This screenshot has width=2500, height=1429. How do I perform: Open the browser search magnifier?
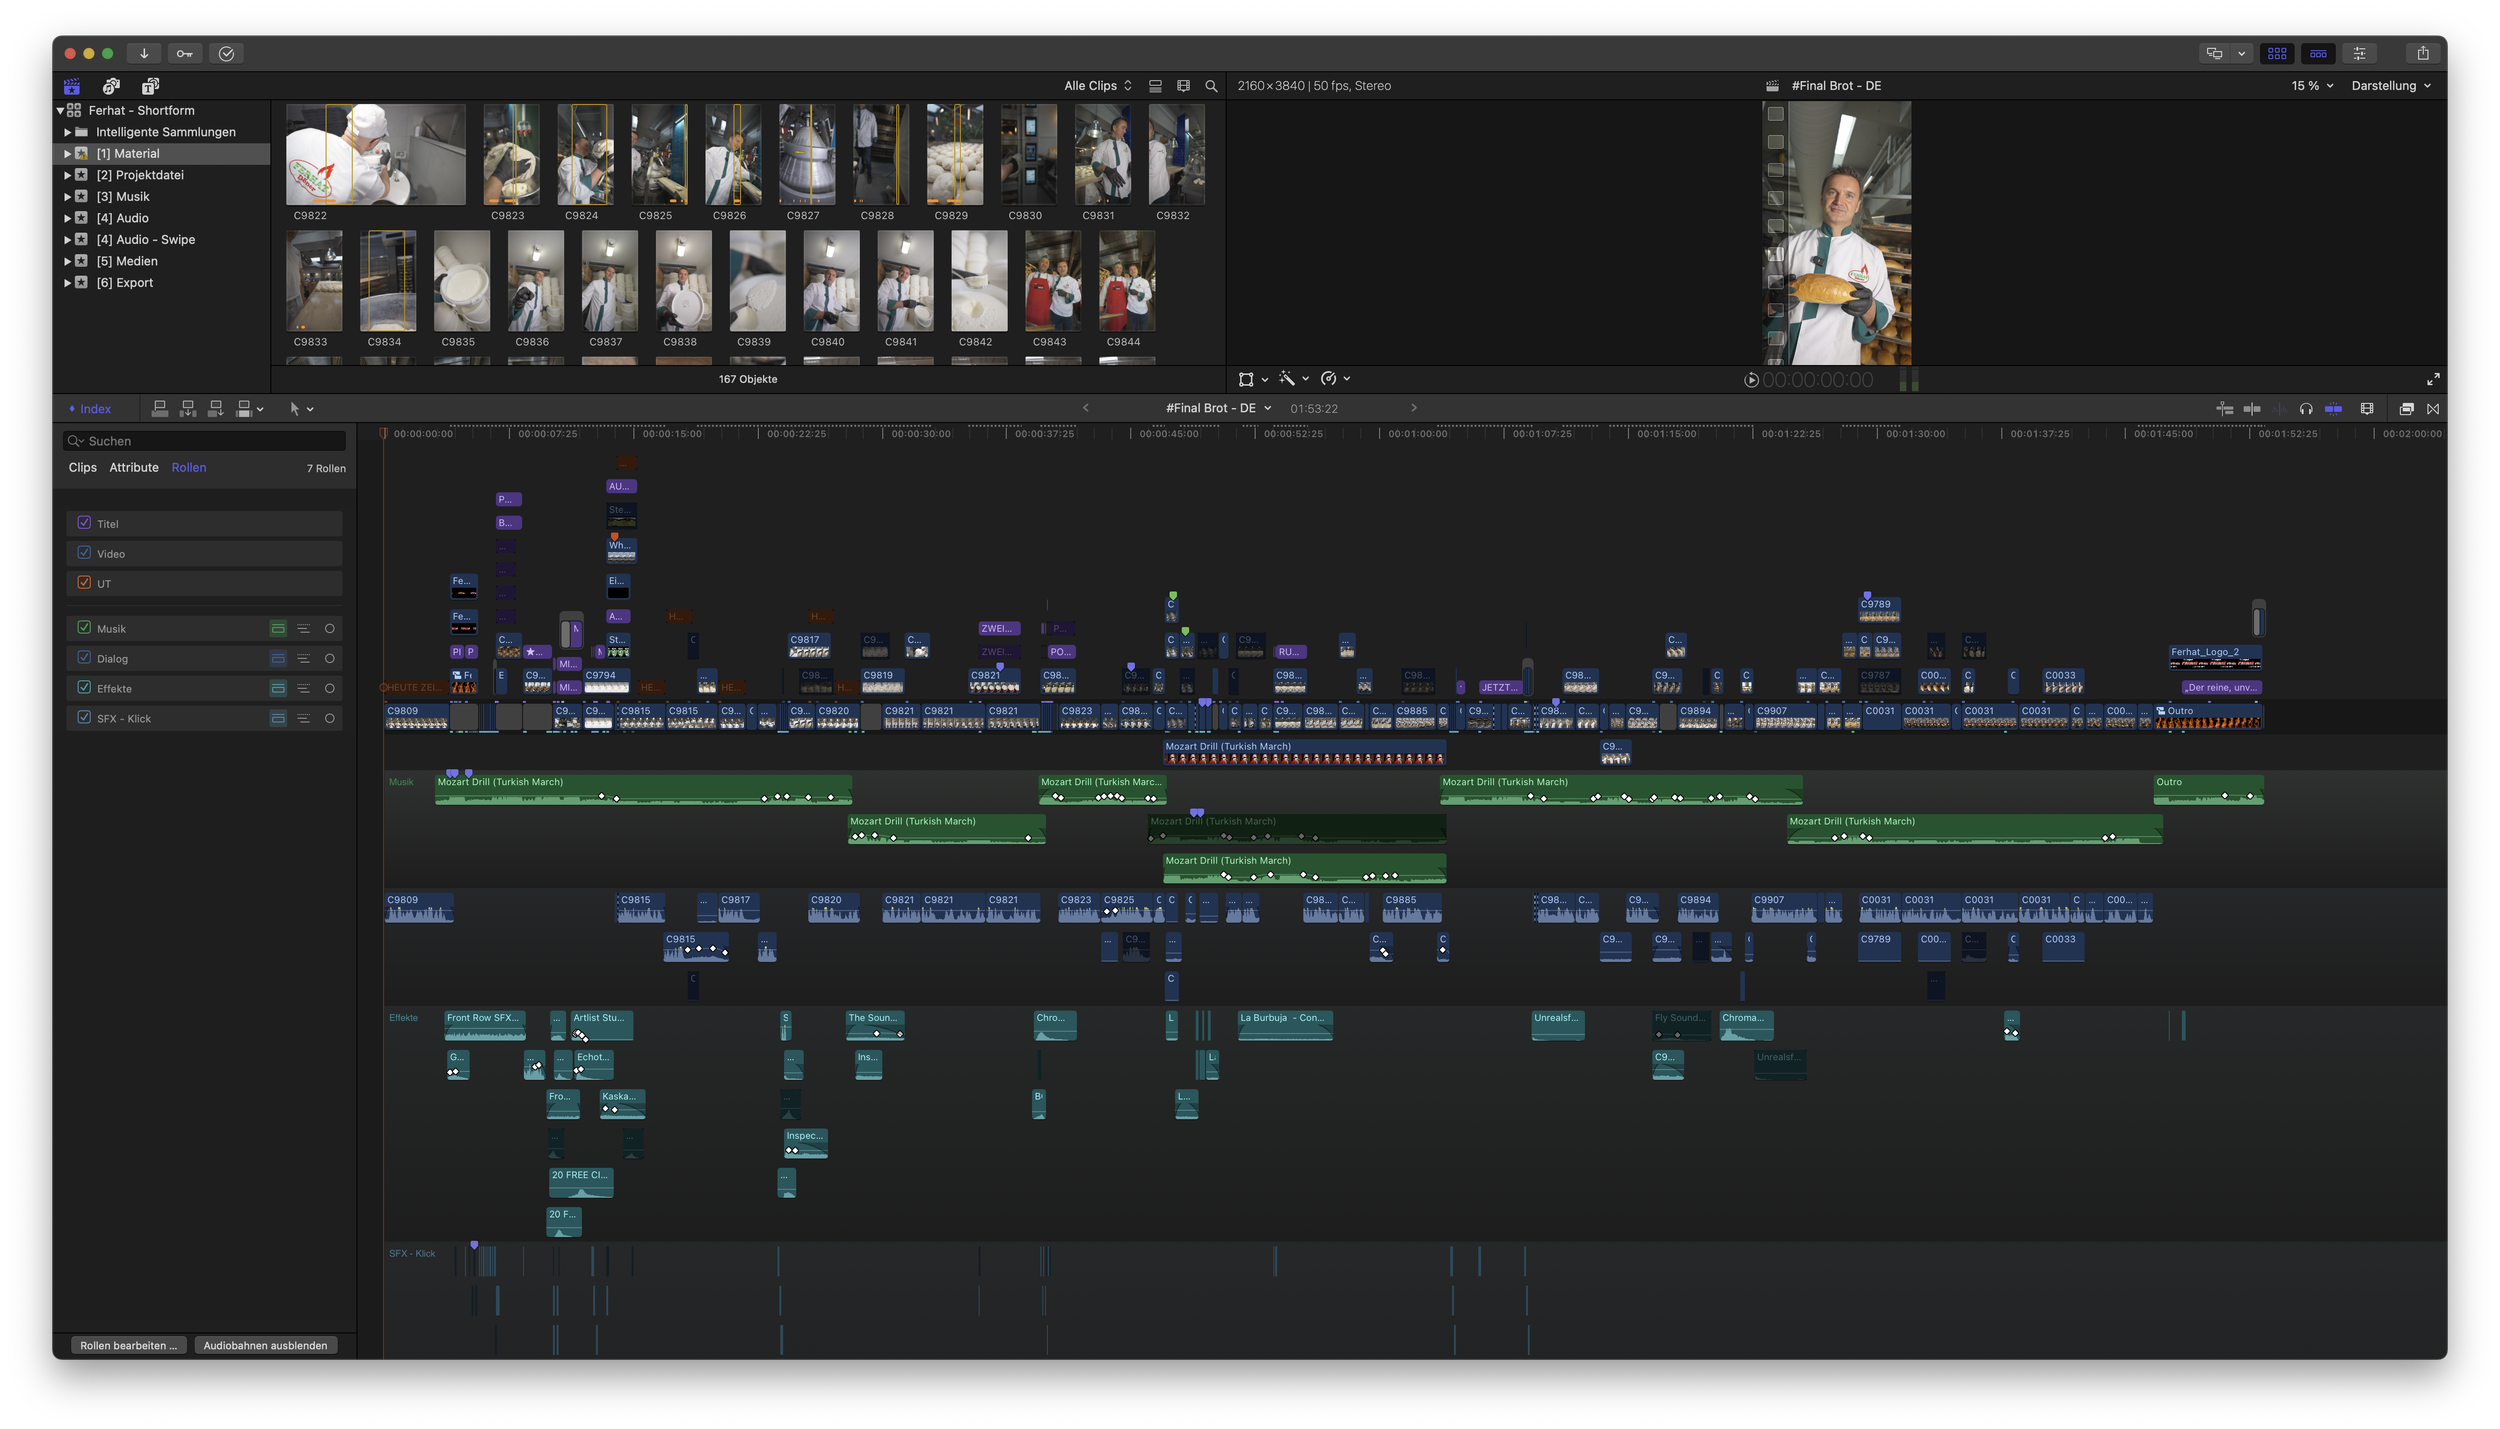(x=1211, y=86)
